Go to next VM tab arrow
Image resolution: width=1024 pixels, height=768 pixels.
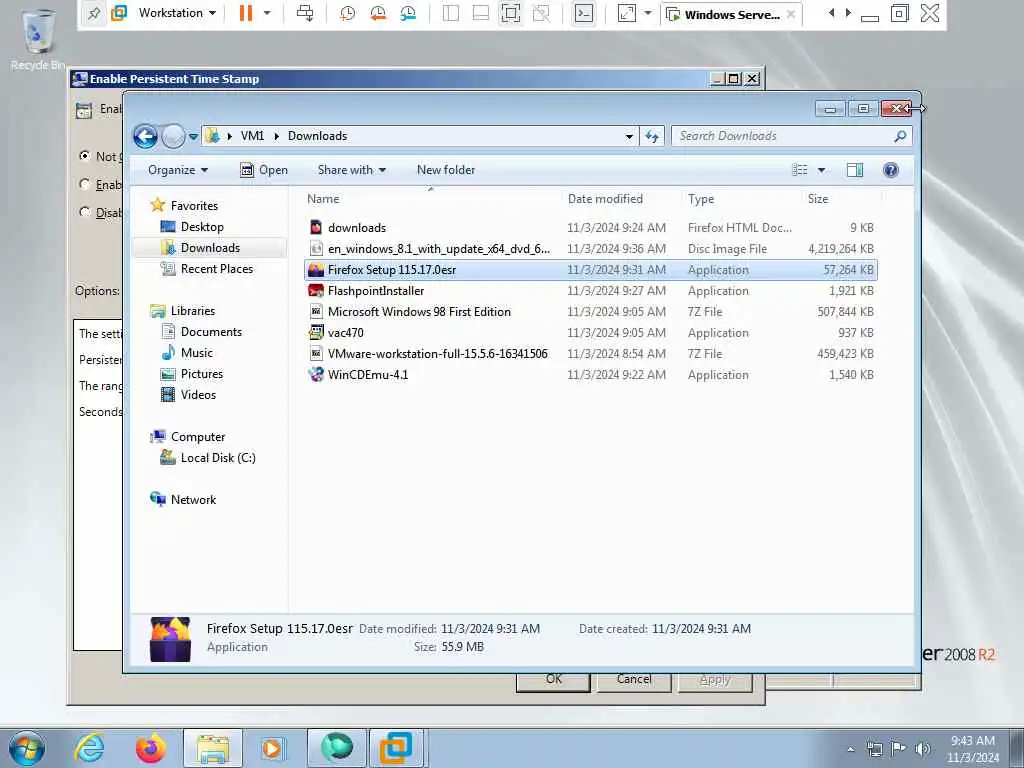848,13
